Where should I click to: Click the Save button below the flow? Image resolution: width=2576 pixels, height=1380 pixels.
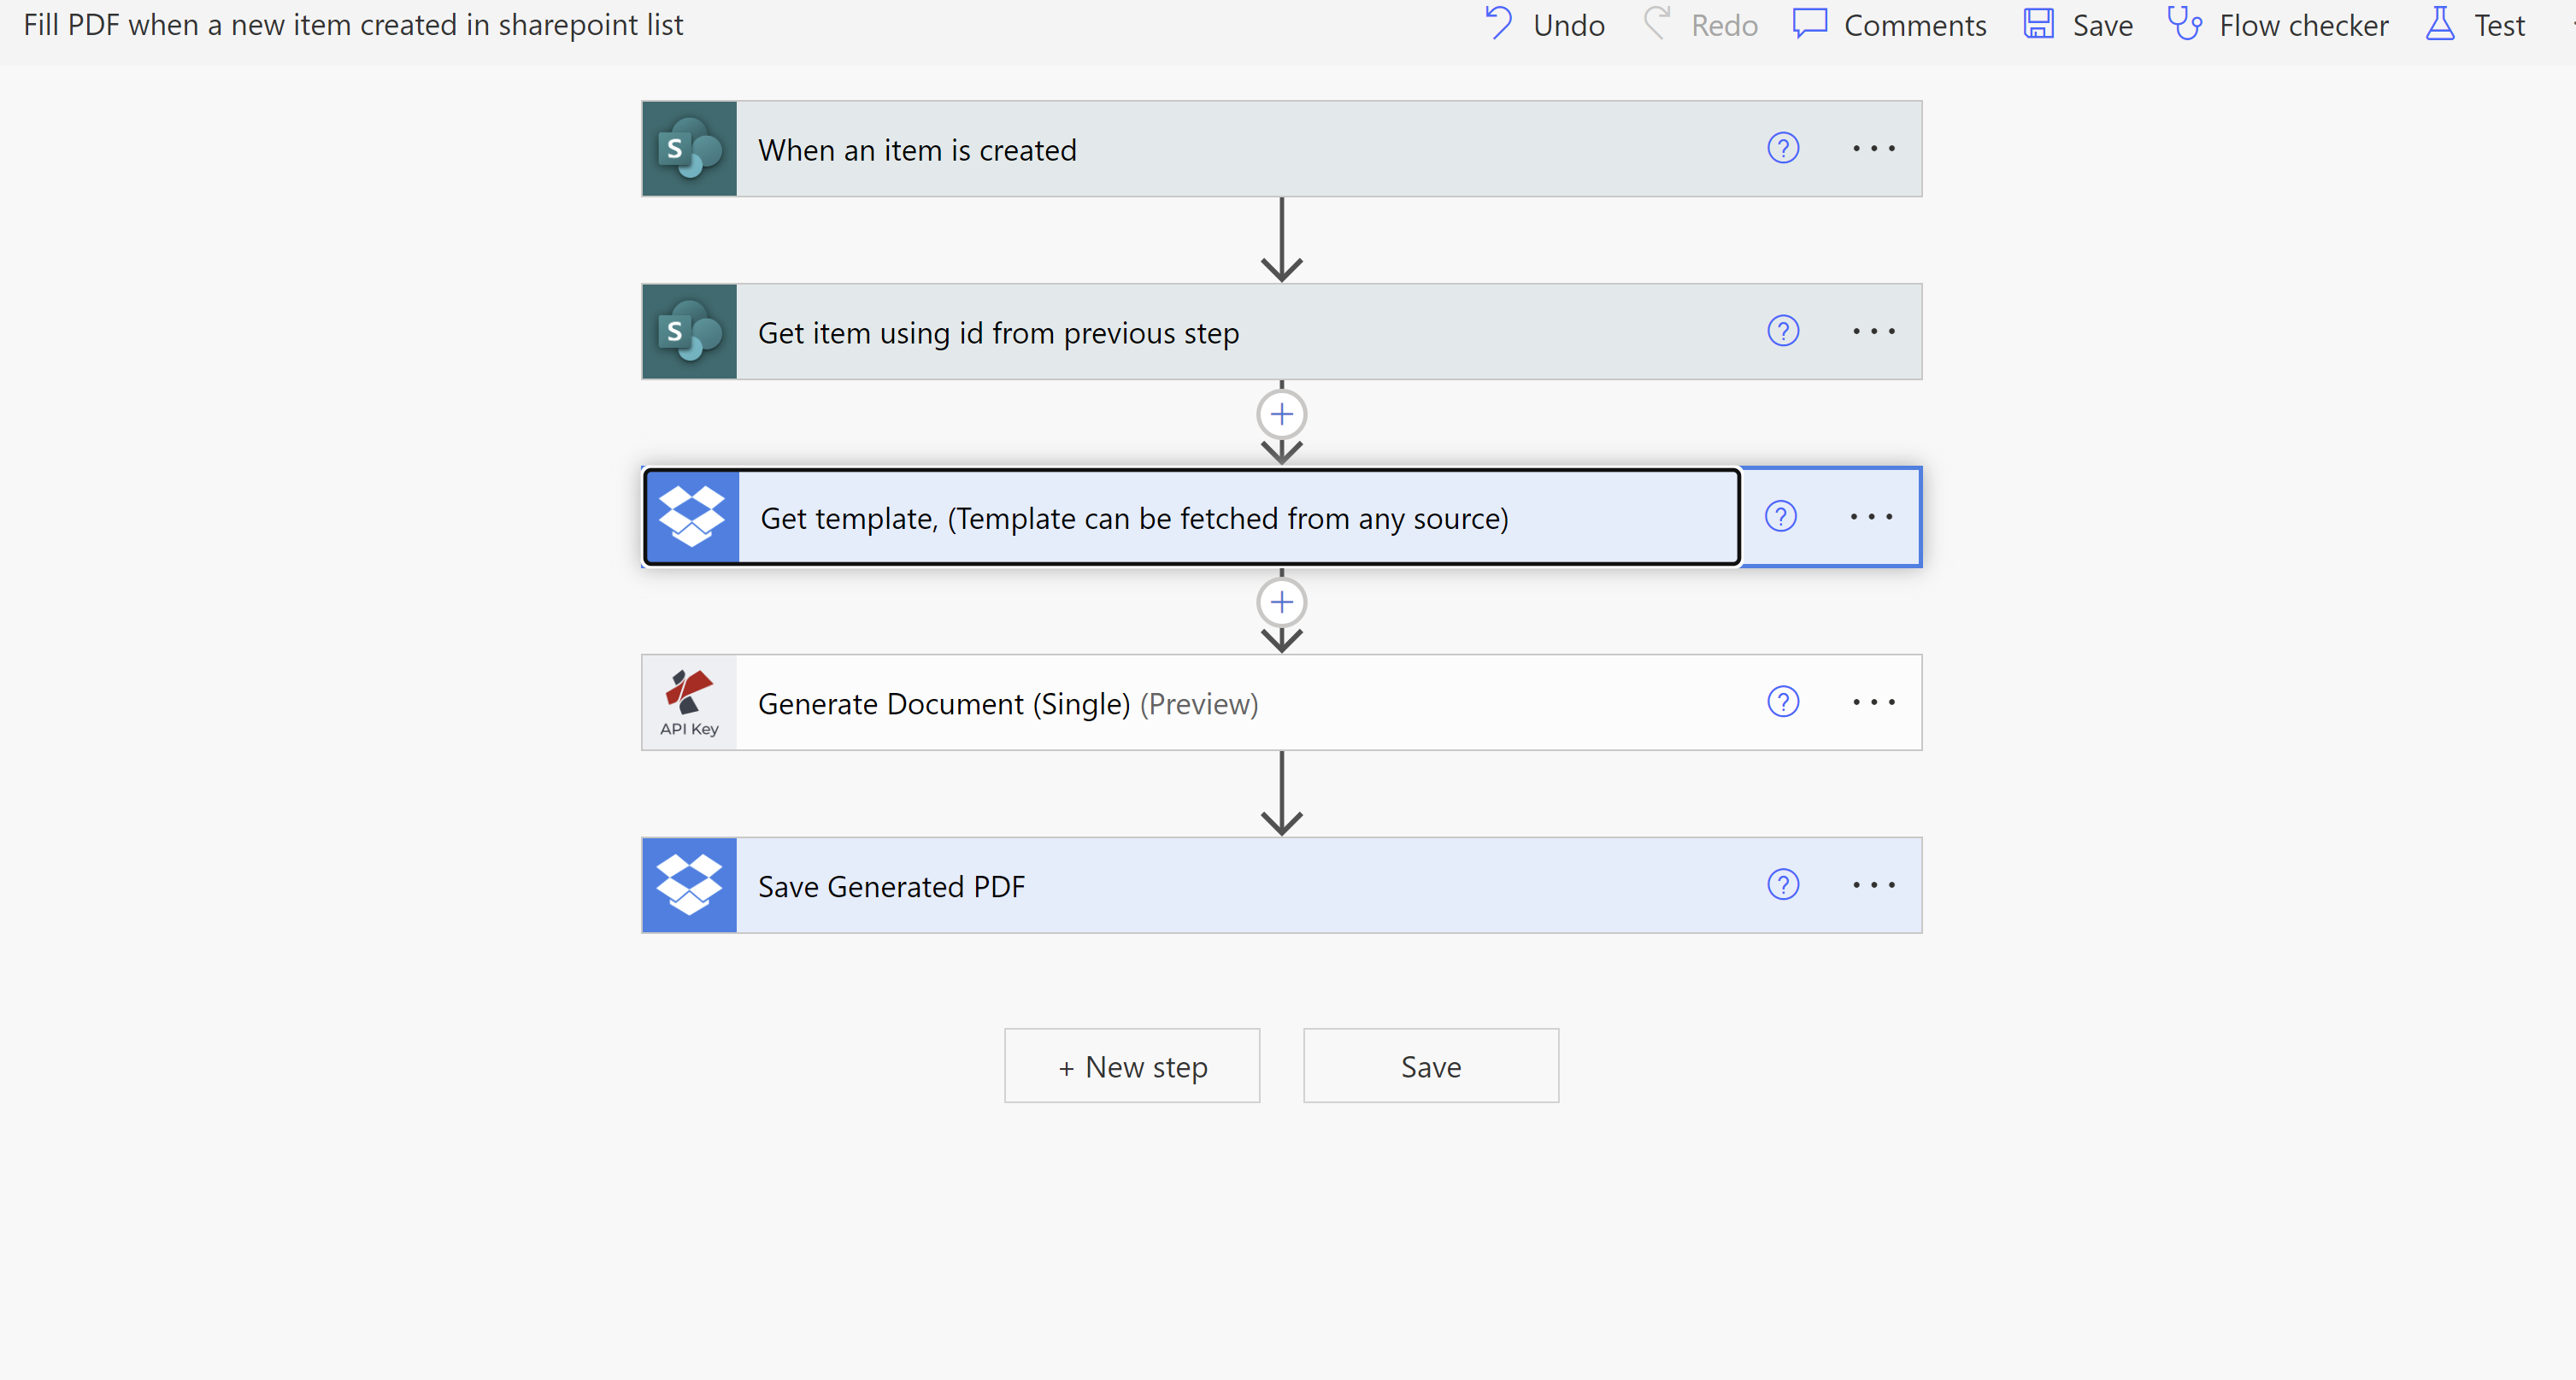point(1431,1066)
